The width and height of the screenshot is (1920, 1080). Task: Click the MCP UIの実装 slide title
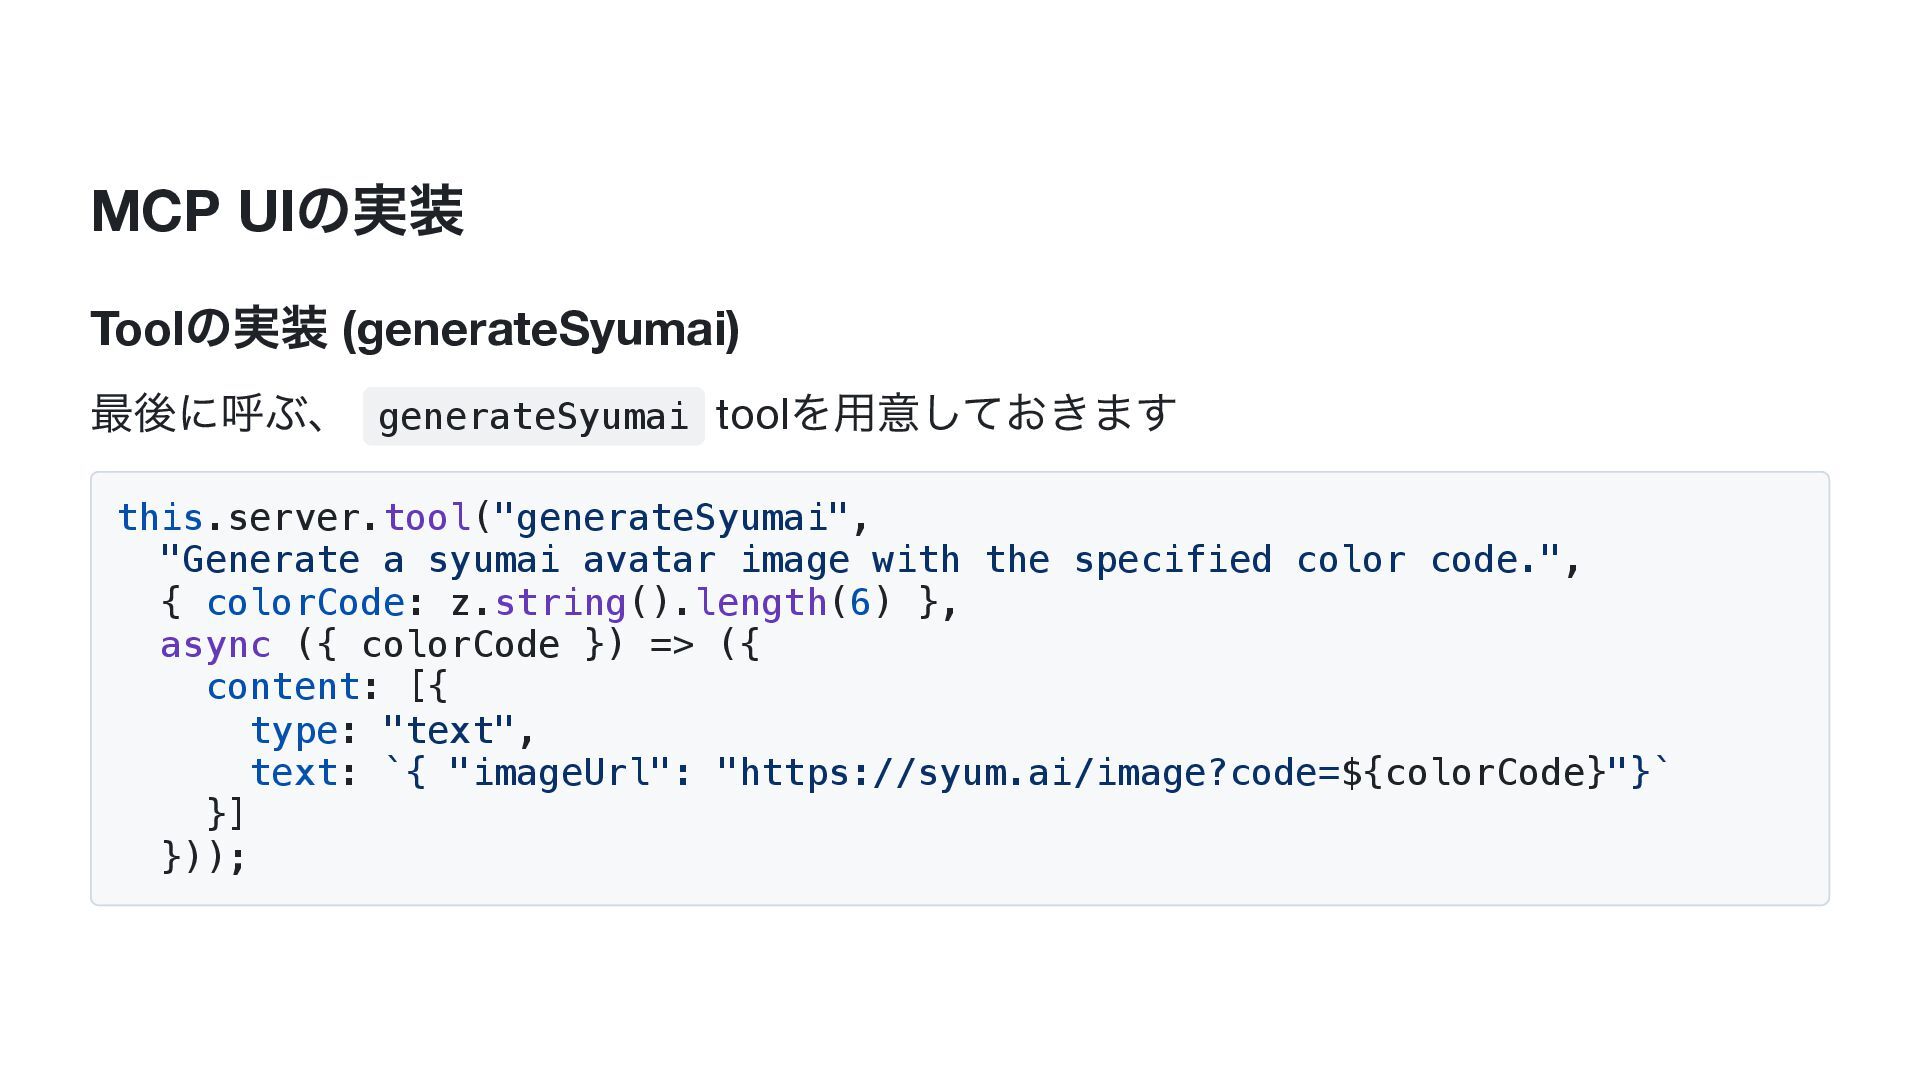coord(277,211)
